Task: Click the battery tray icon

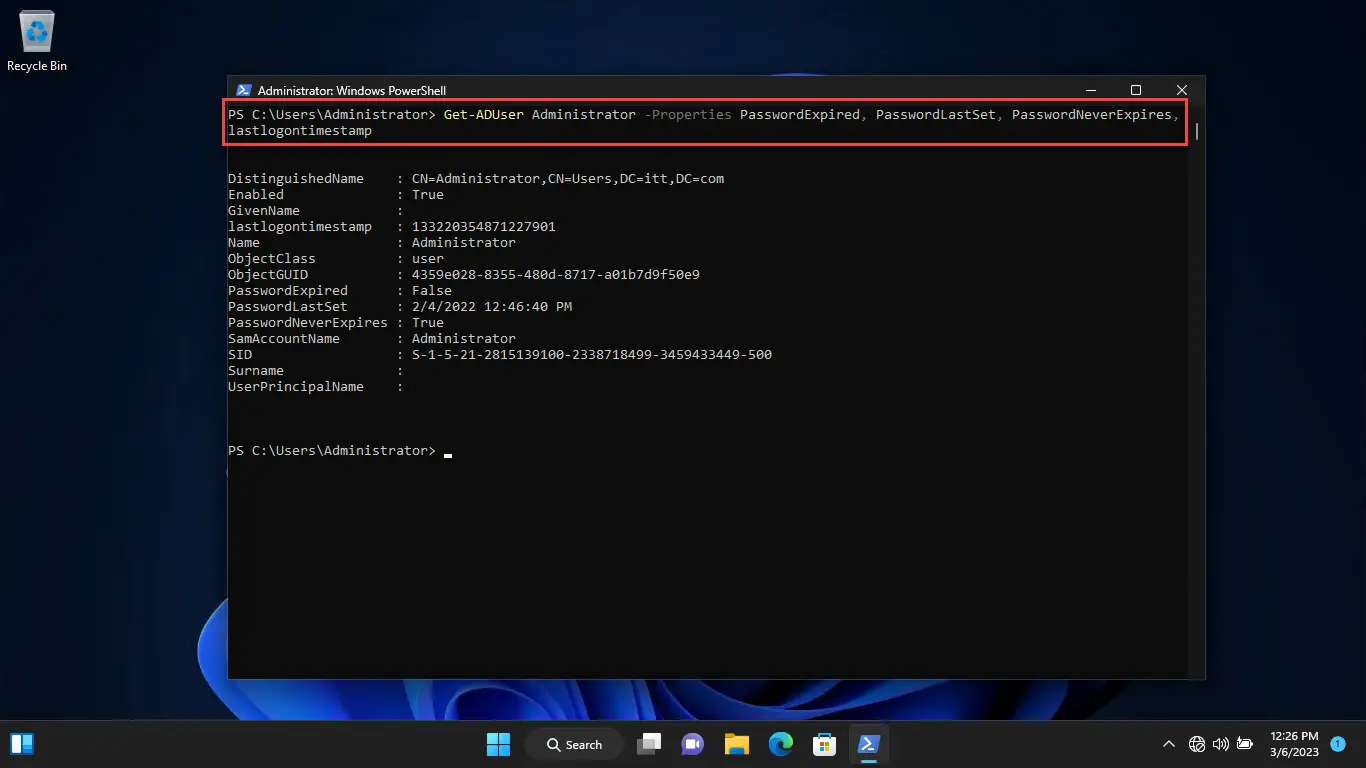Action: [1245, 744]
